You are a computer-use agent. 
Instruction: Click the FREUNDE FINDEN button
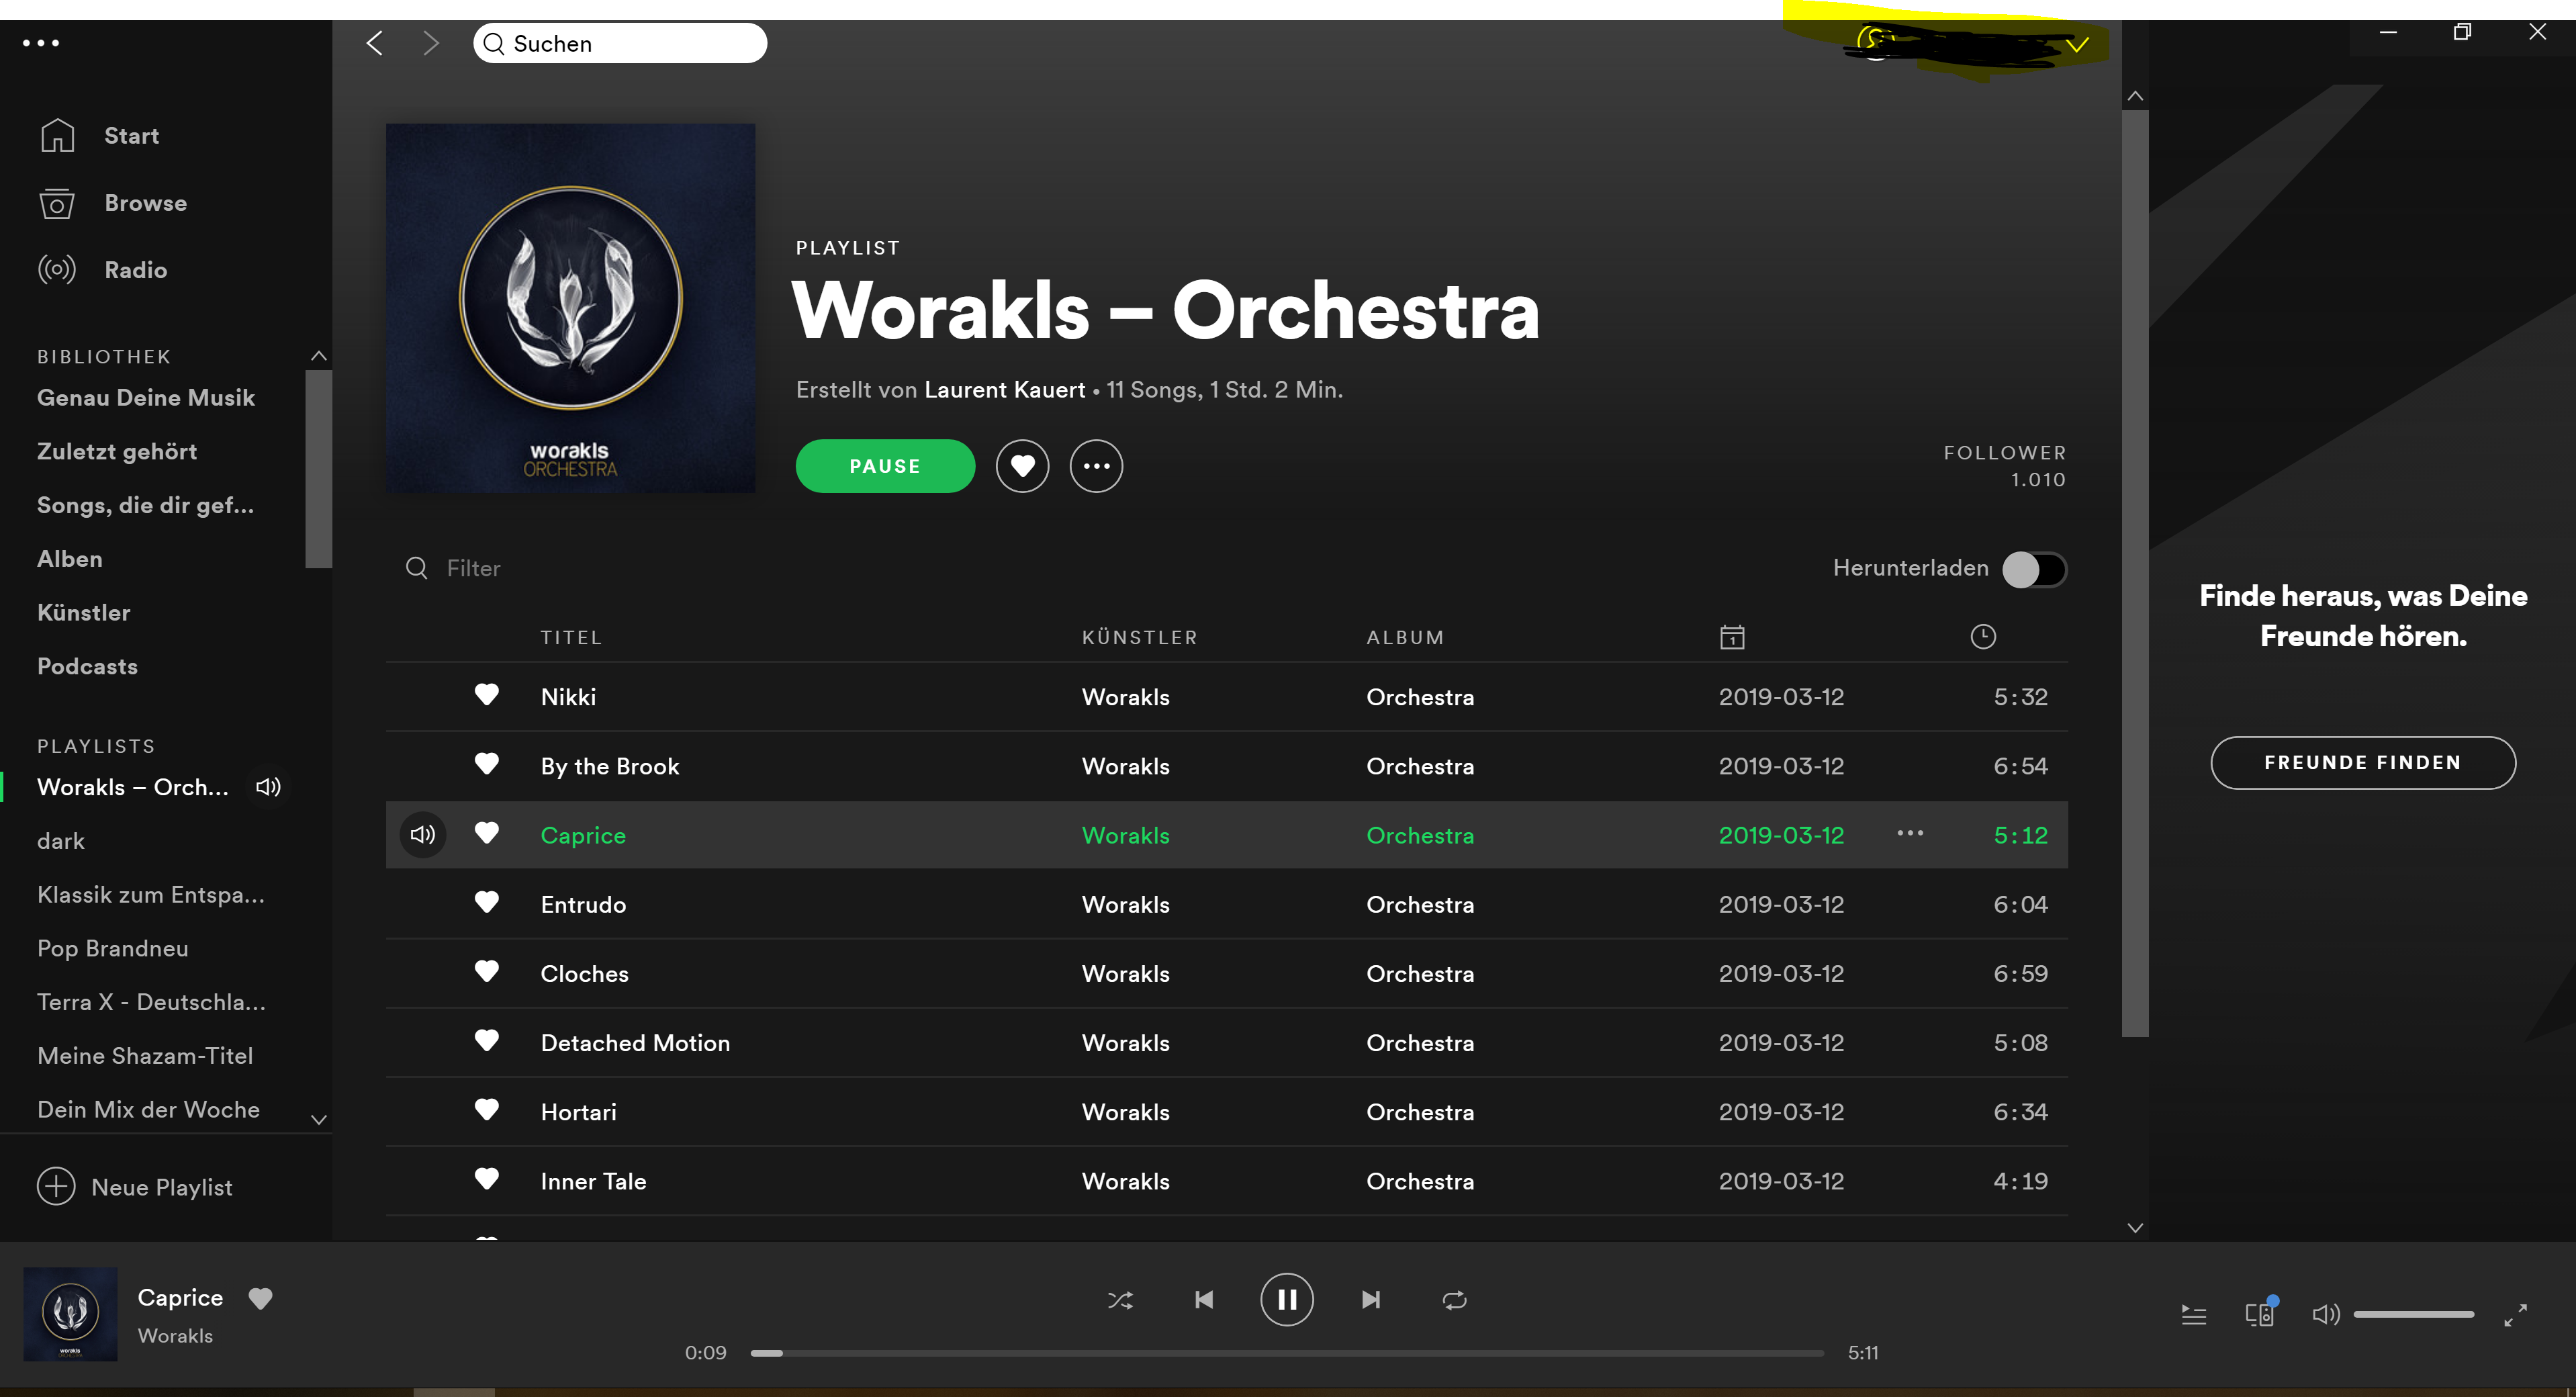pos(2362,763)
